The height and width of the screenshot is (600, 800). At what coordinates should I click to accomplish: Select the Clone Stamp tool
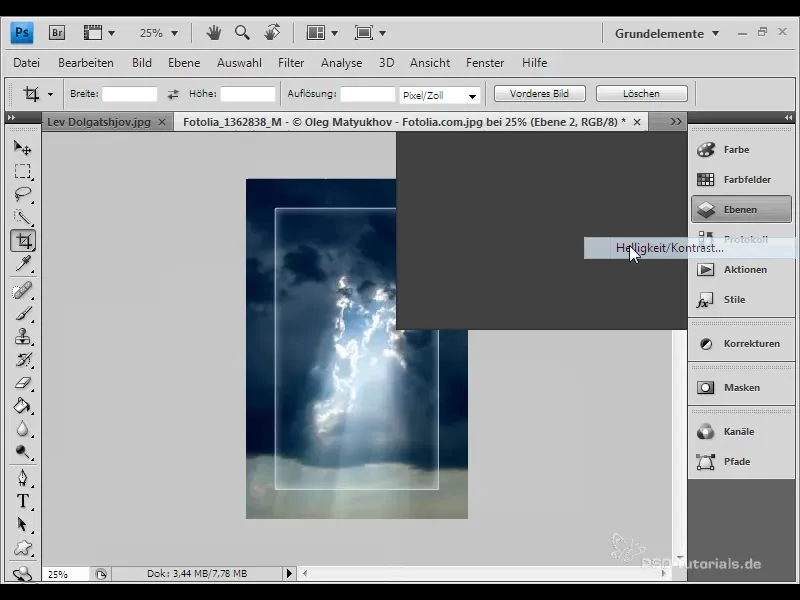click(x=22, y=337)
